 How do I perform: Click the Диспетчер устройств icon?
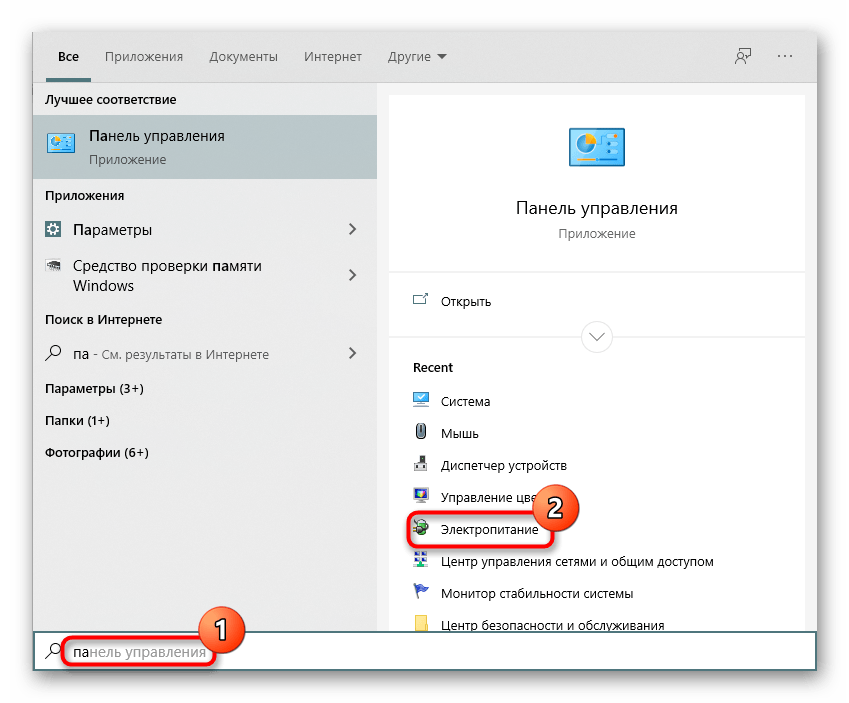click(x=421, y=464)
